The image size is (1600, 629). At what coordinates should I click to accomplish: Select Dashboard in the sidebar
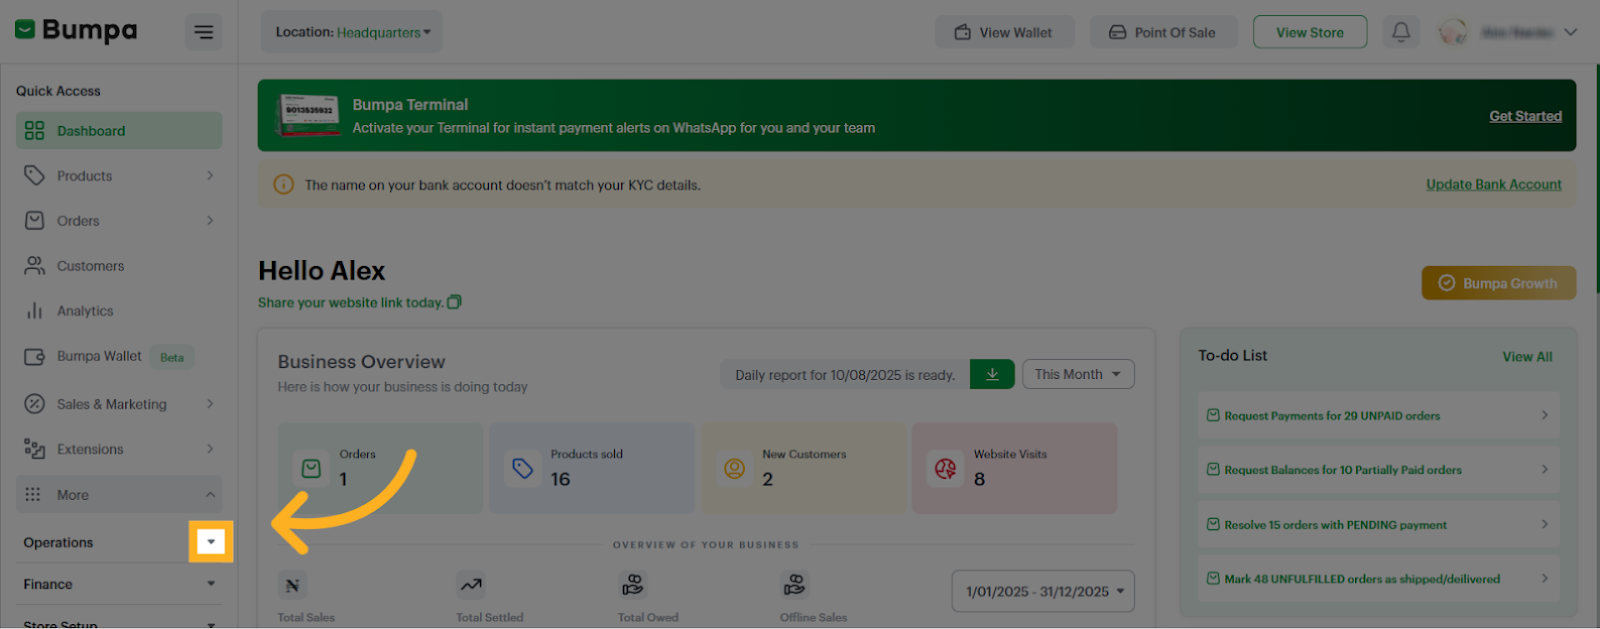click(x=119, y=131)
